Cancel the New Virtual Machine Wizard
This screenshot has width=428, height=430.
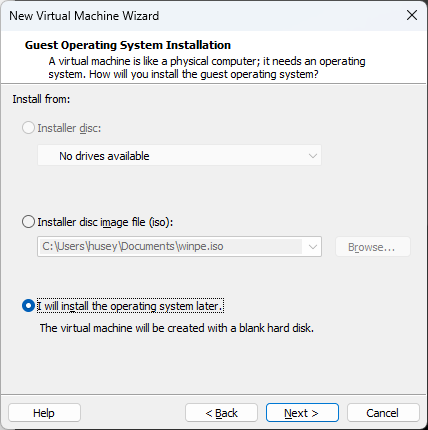383,413
